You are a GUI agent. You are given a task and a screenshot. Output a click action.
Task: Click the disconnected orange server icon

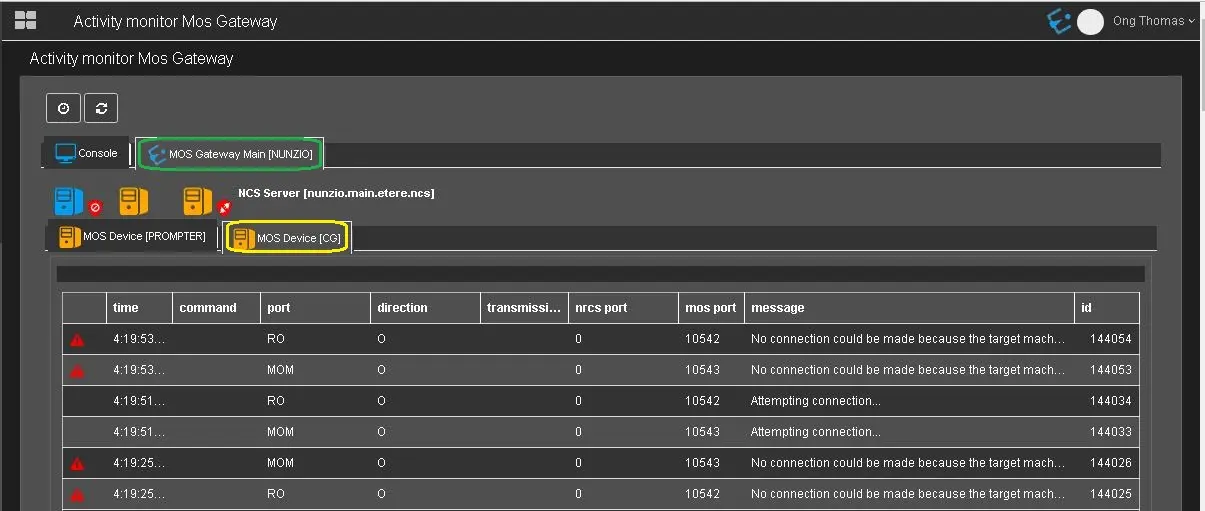click(198, 202)
